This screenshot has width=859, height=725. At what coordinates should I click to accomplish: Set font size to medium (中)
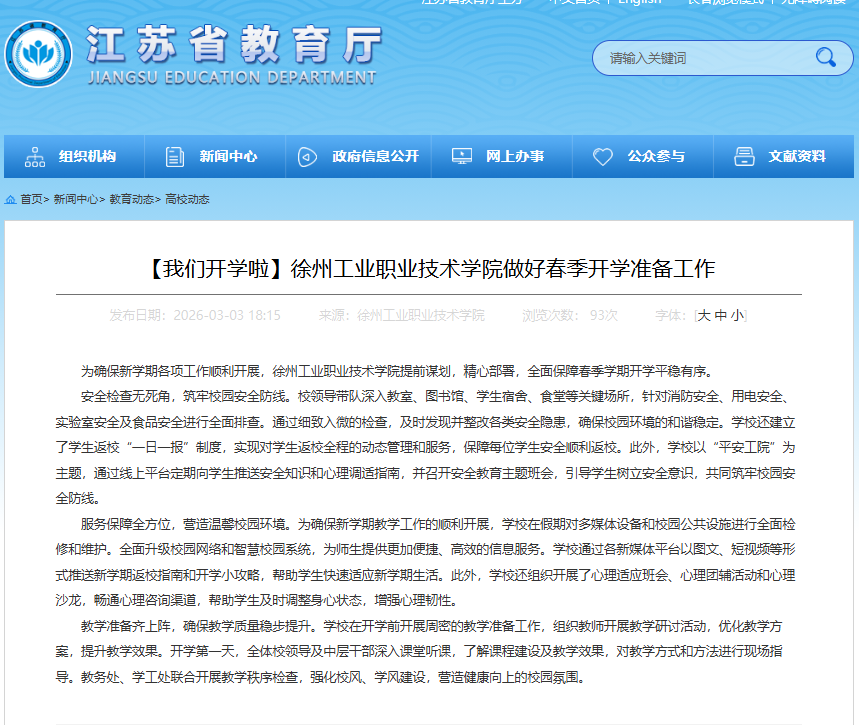click(721, 315)
